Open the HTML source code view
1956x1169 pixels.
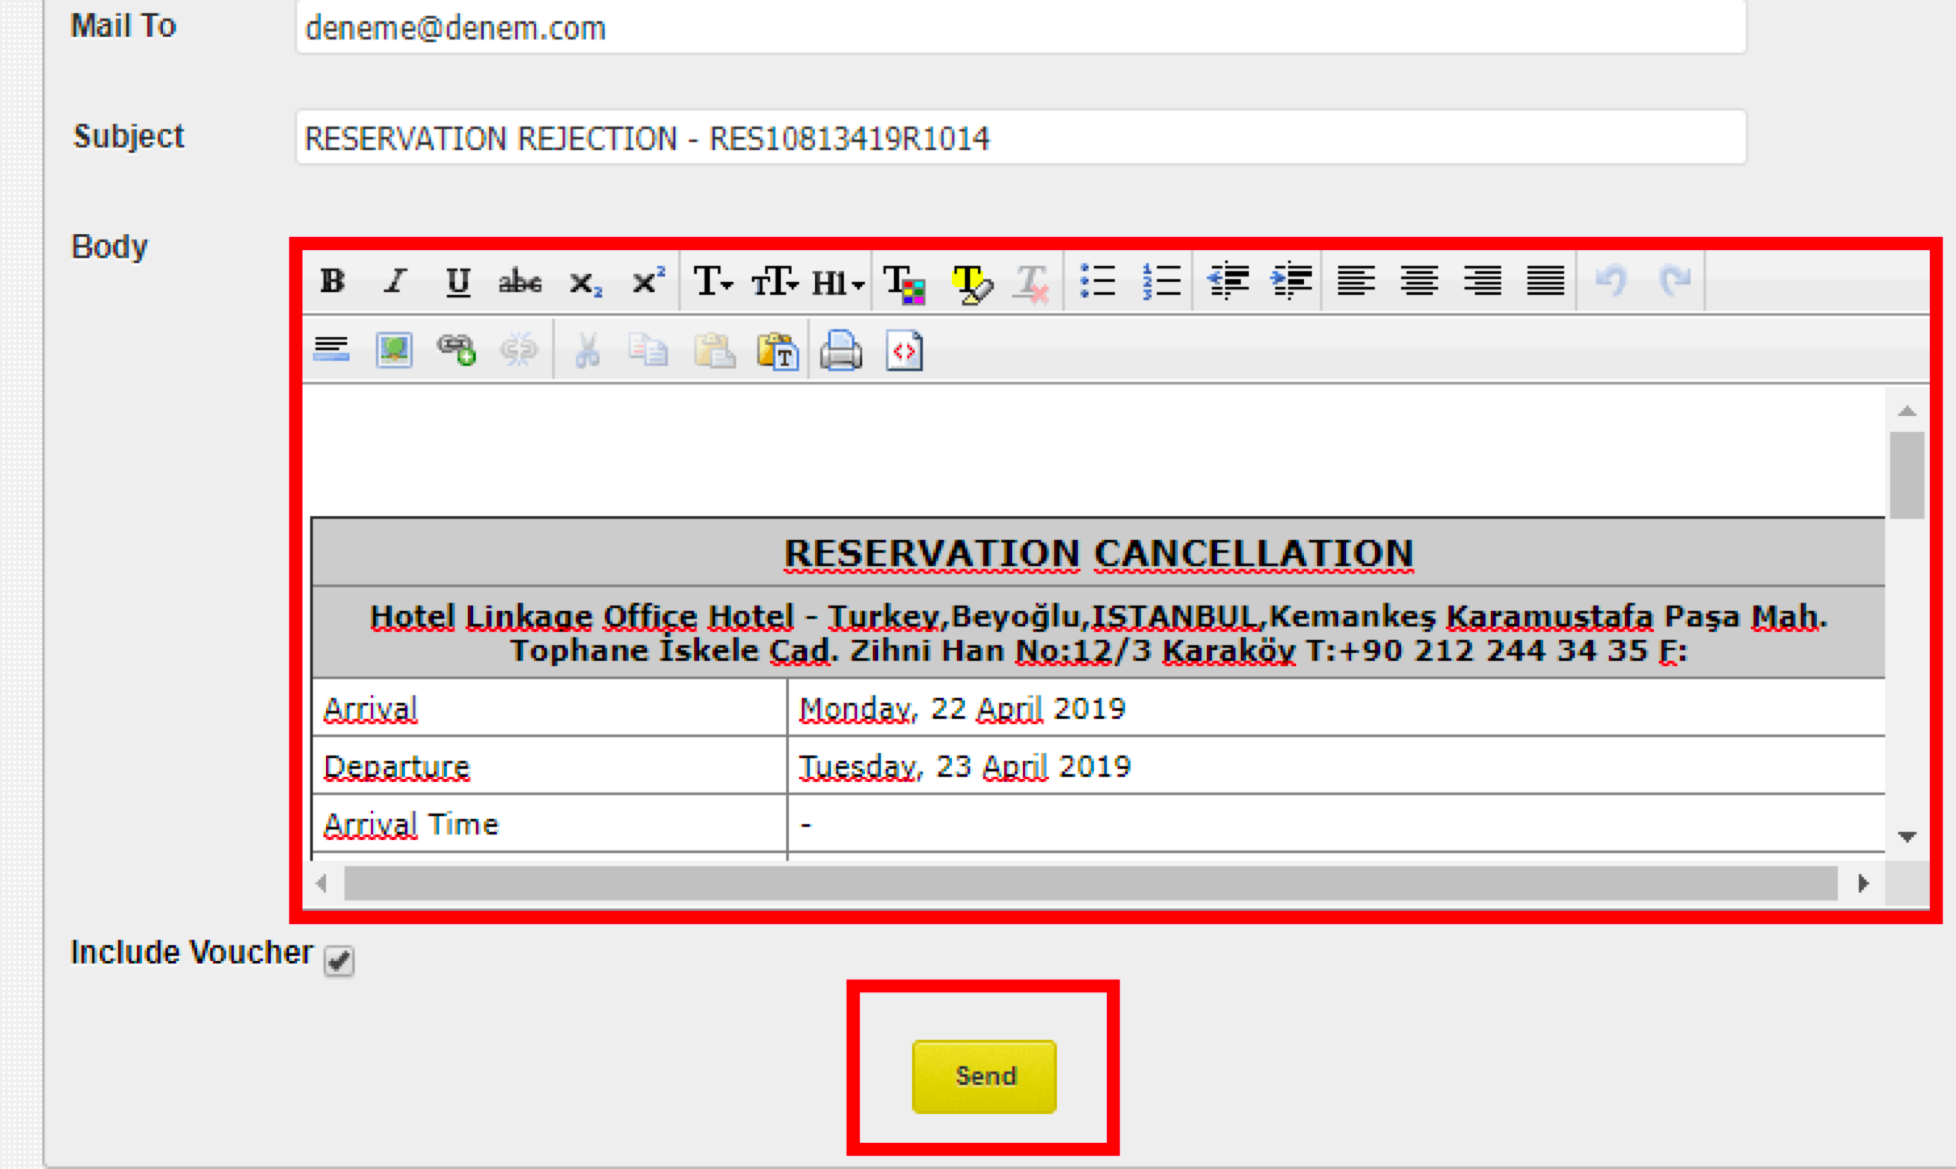904,350
